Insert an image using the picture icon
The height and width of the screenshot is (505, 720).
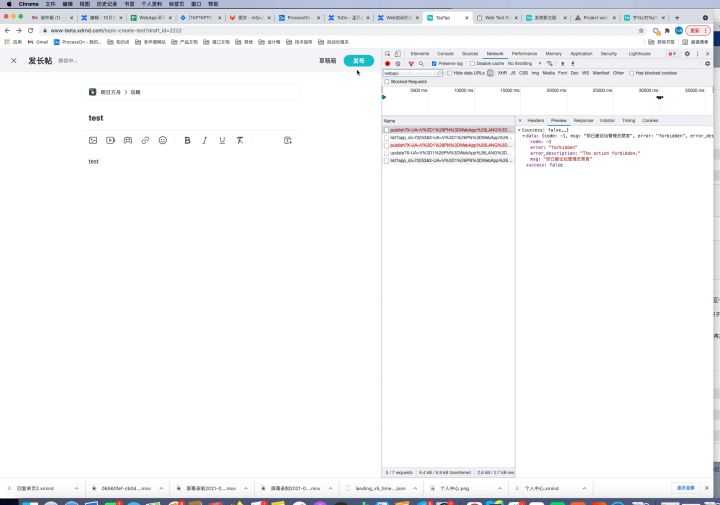pyautogui.click(x=93, y=140)
